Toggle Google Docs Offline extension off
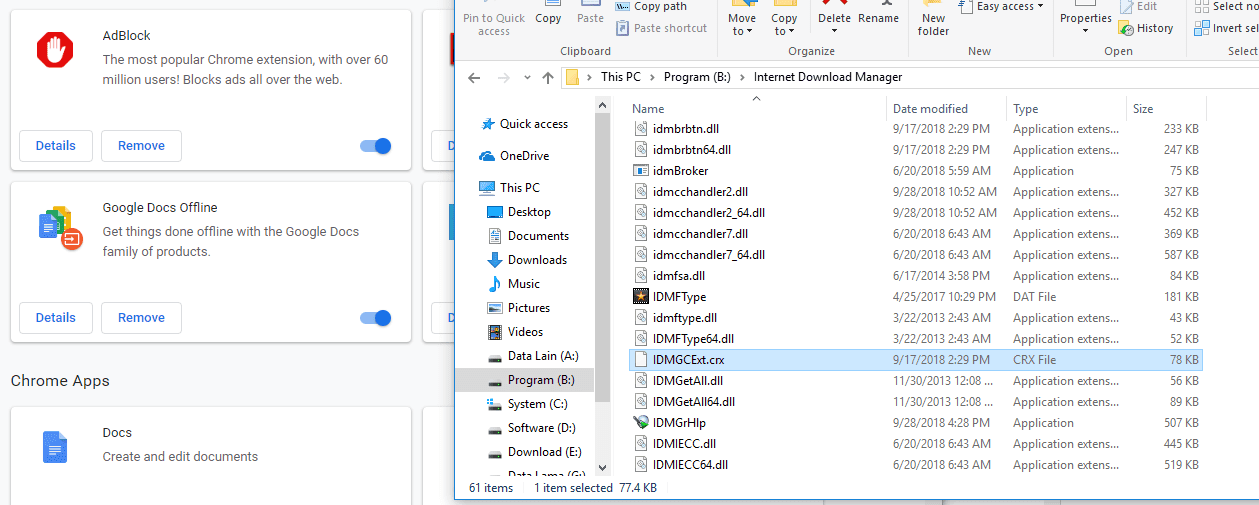 [x=375, y=318]
